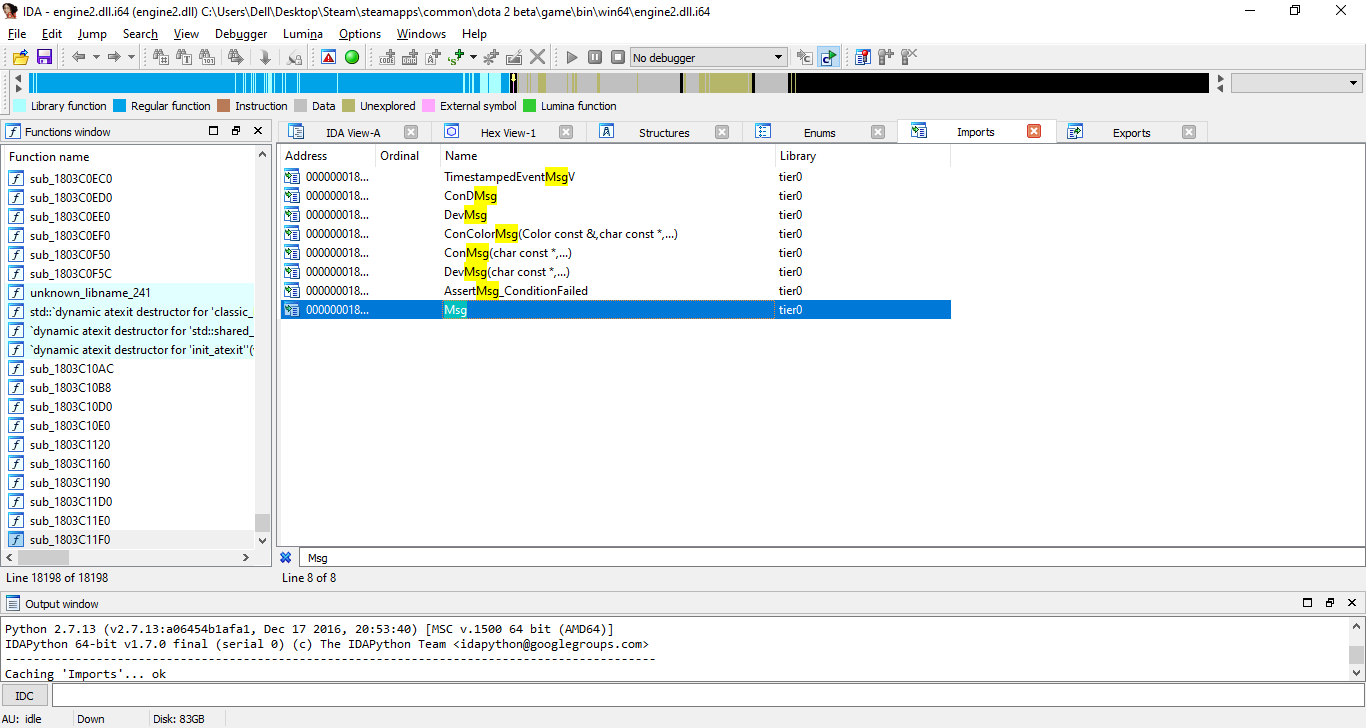Terminate the process with the stop icon

point(618,57)
